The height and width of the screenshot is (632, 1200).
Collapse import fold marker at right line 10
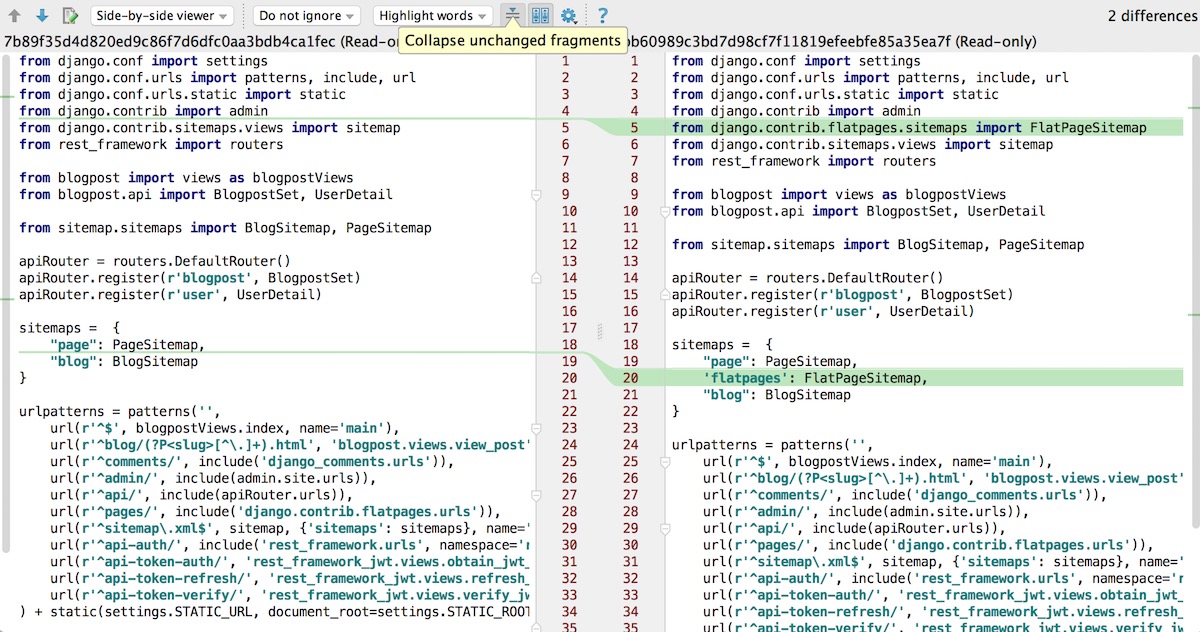click(x=664, y=211)
